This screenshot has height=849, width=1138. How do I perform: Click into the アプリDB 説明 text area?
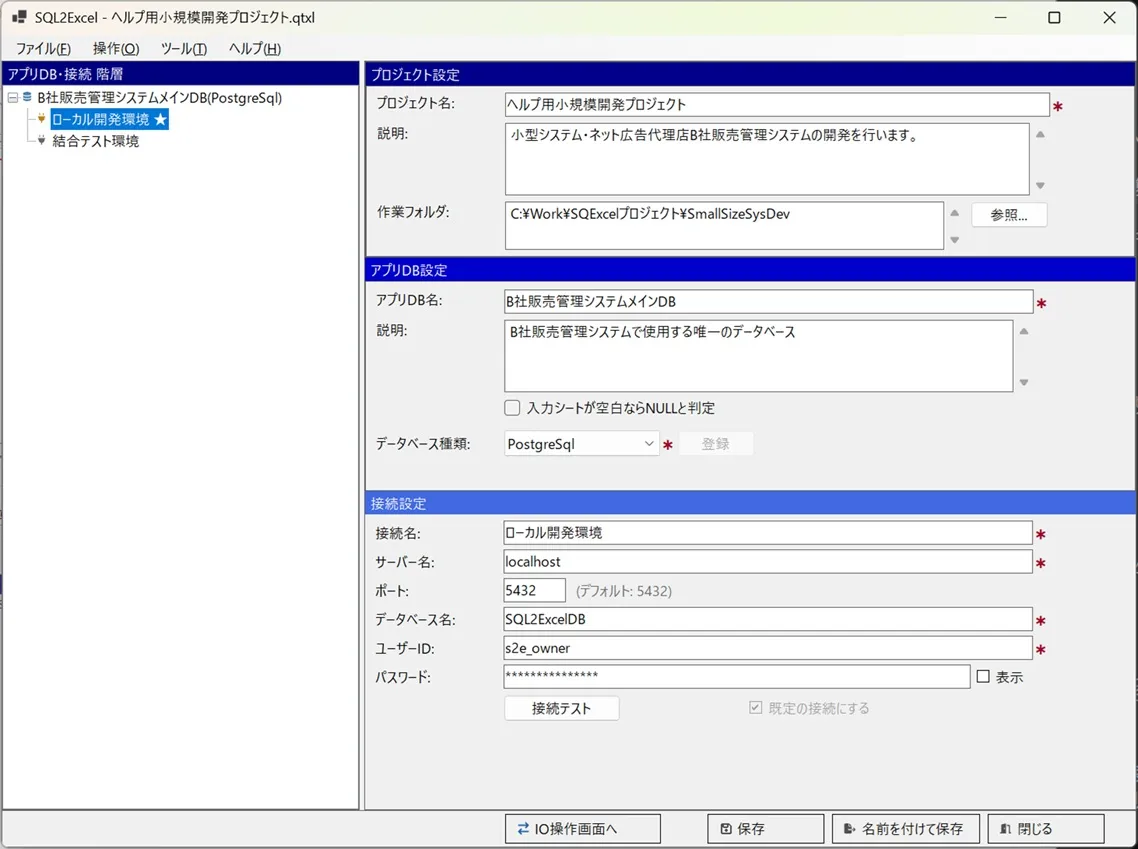click(759, 356)
